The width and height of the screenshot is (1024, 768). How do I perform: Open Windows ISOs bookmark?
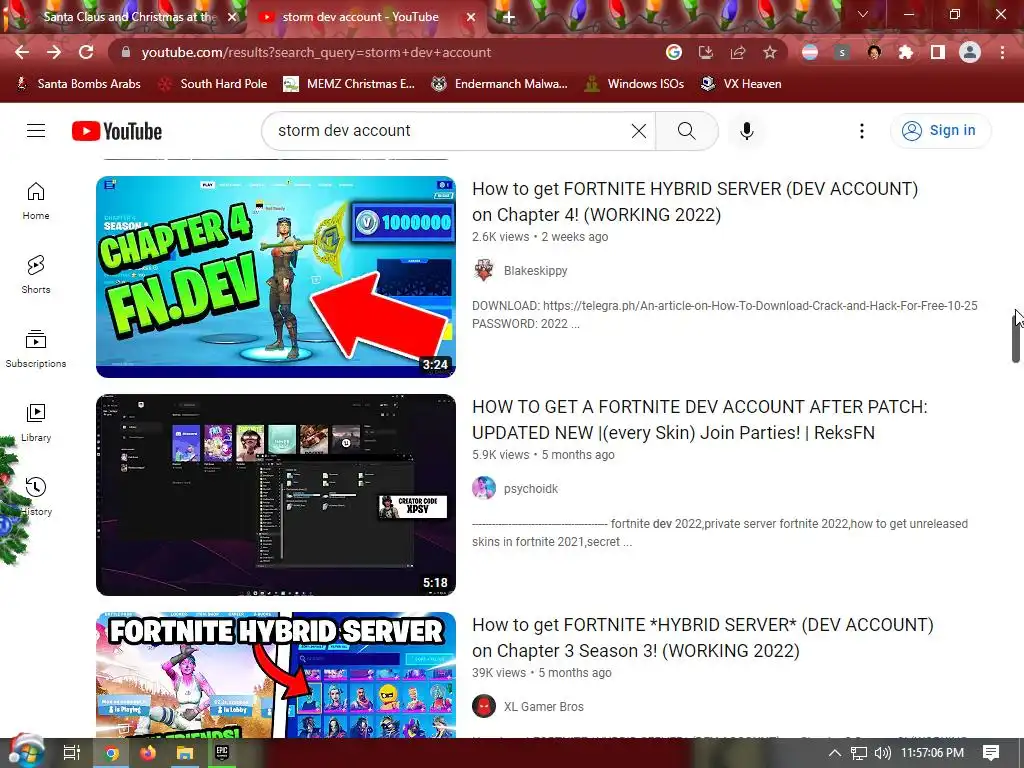(633, 84)
